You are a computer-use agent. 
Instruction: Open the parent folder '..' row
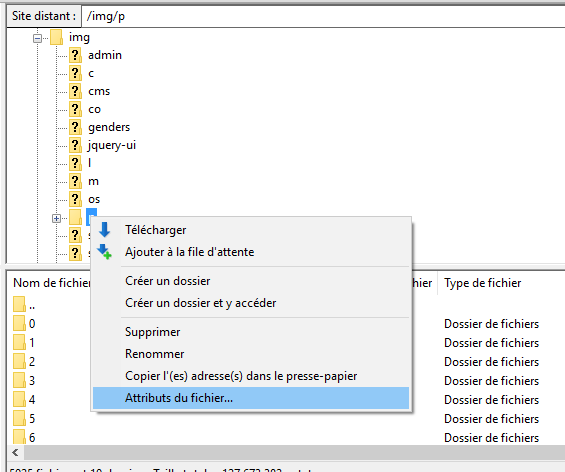(25, 304)
